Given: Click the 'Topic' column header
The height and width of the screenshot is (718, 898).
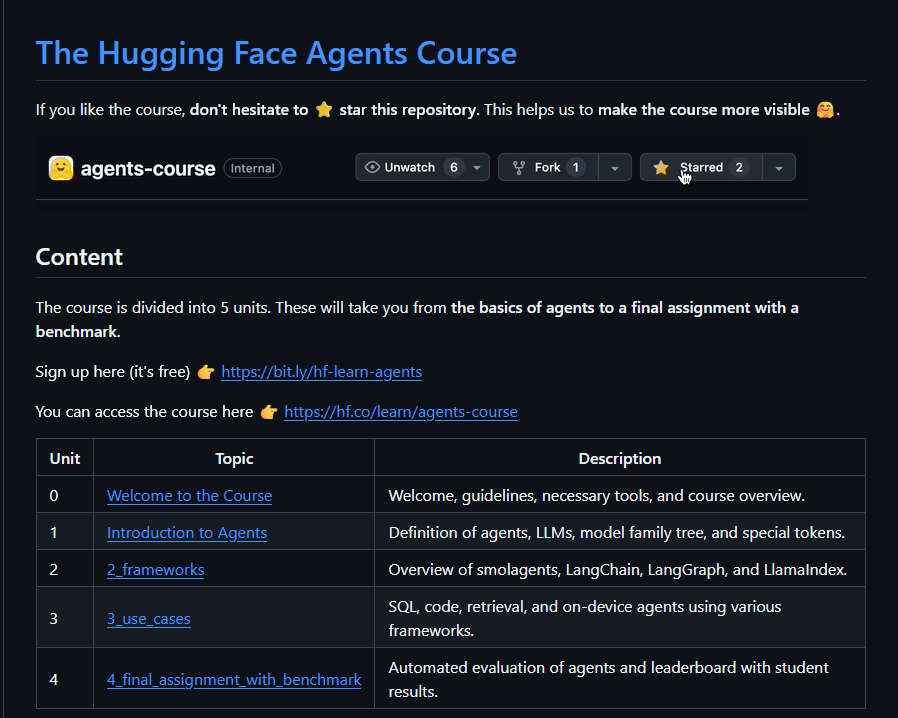Looking at the screenshot, I should [x=234, y=459].
